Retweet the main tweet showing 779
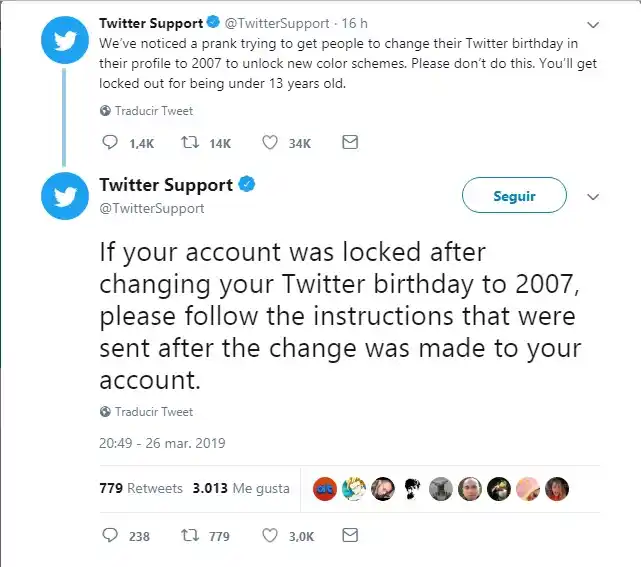 187,536
